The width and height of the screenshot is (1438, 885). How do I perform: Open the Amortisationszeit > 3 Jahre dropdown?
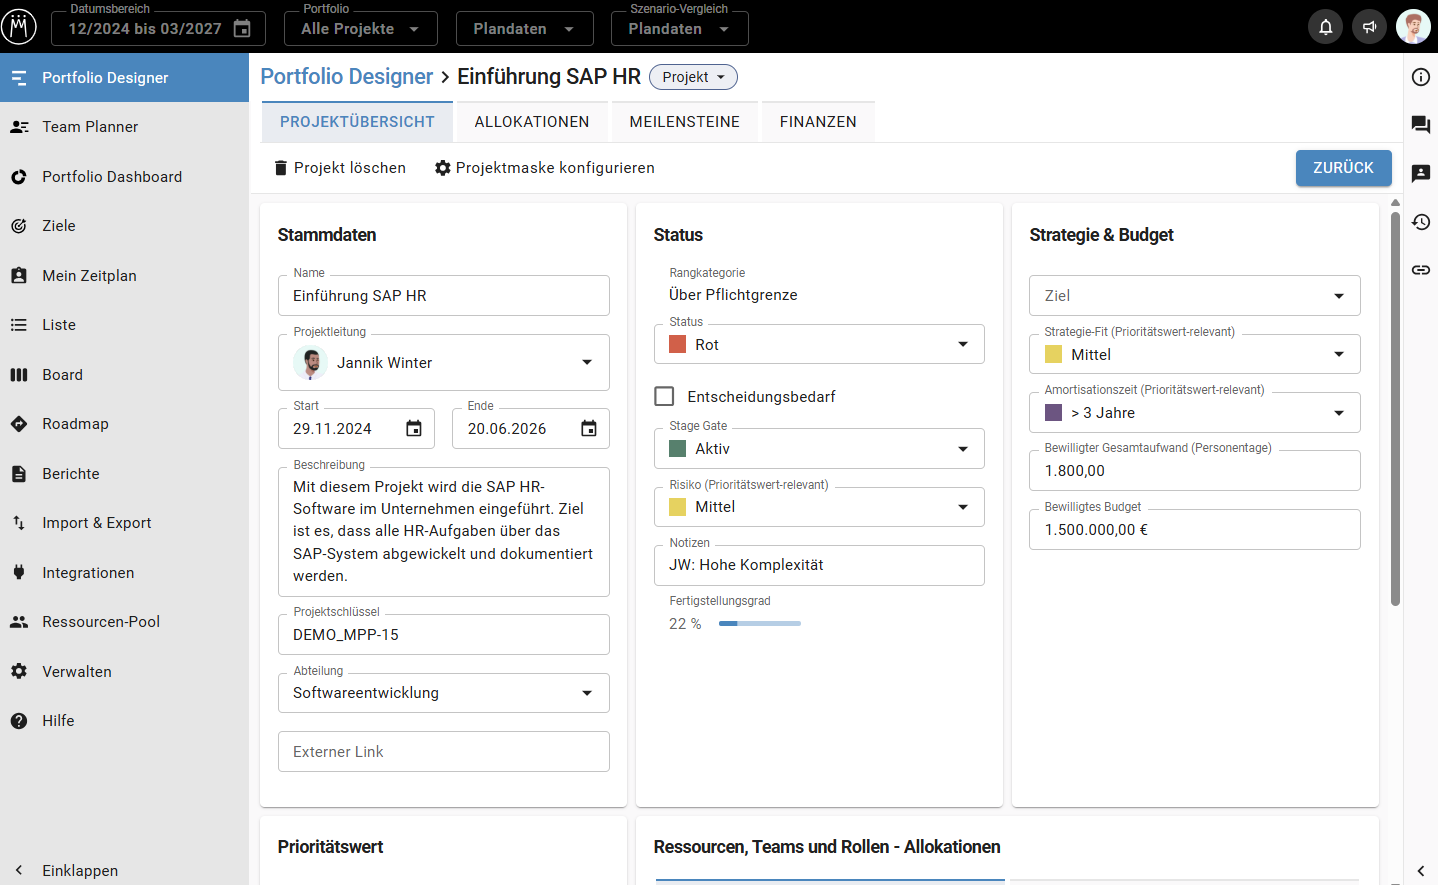point(1195,413)
